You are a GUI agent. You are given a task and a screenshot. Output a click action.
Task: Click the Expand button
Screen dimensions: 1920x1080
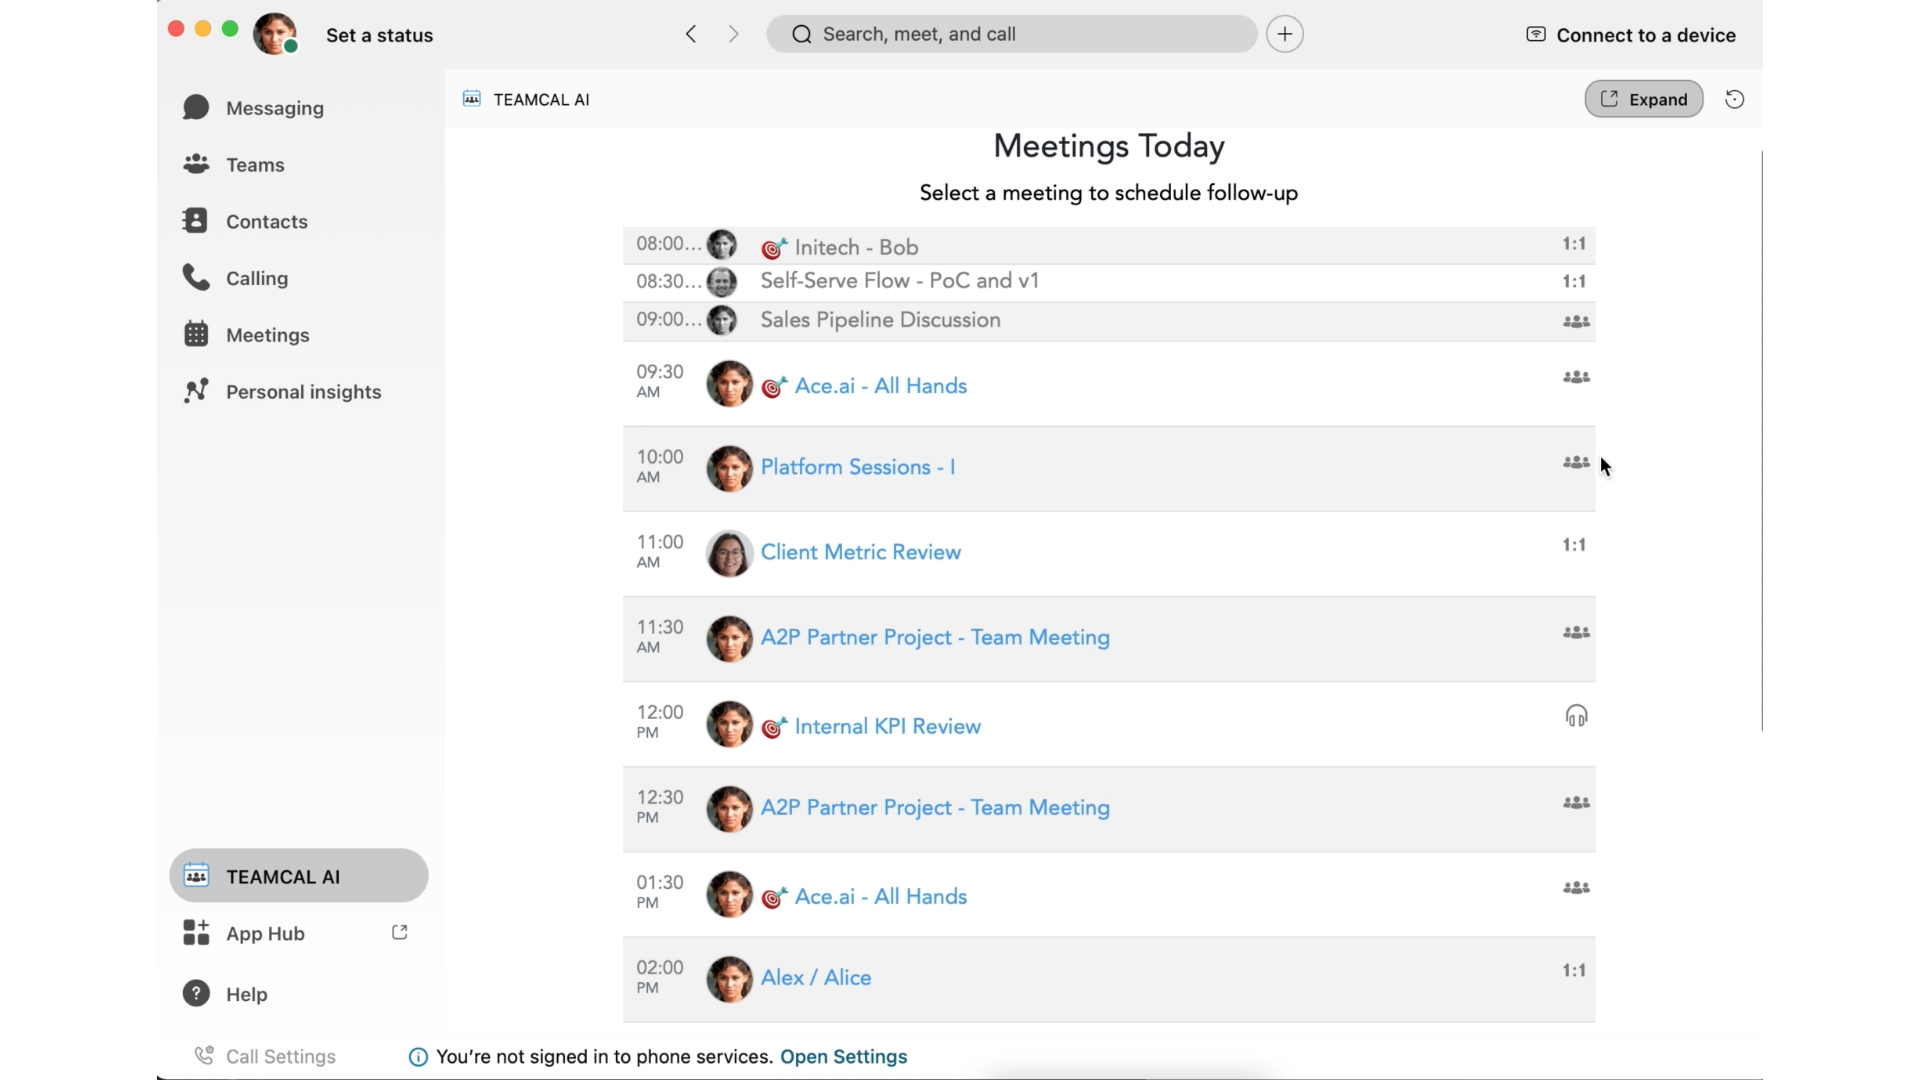pos(1644,99)
